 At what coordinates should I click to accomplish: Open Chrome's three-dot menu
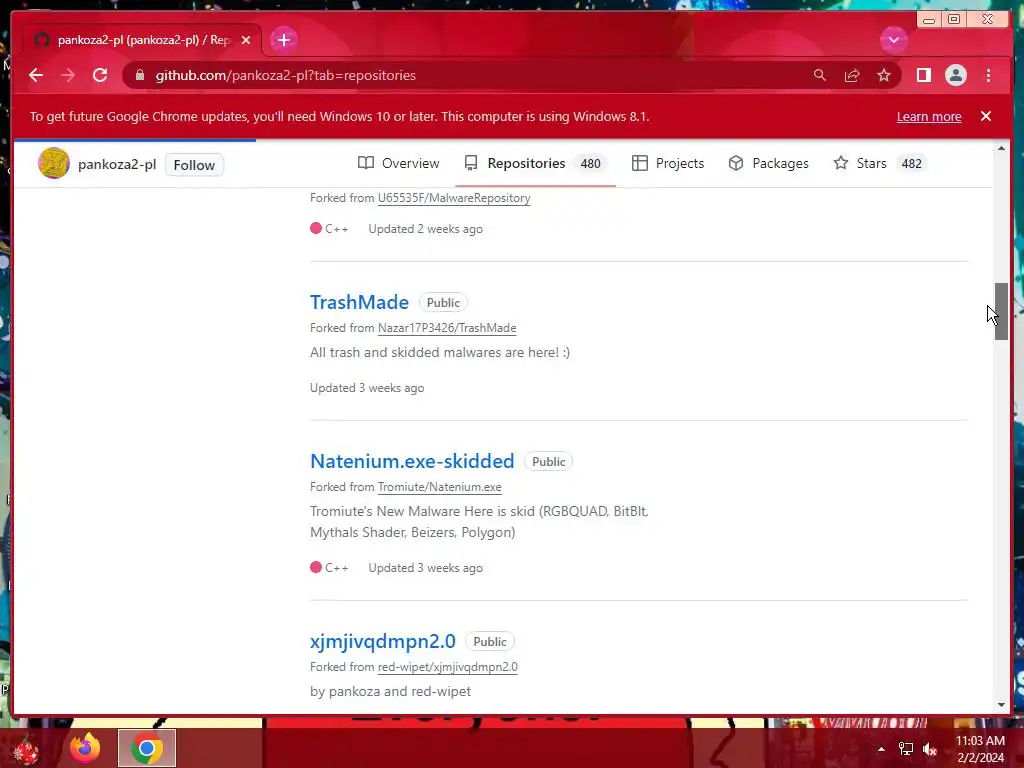988,75
